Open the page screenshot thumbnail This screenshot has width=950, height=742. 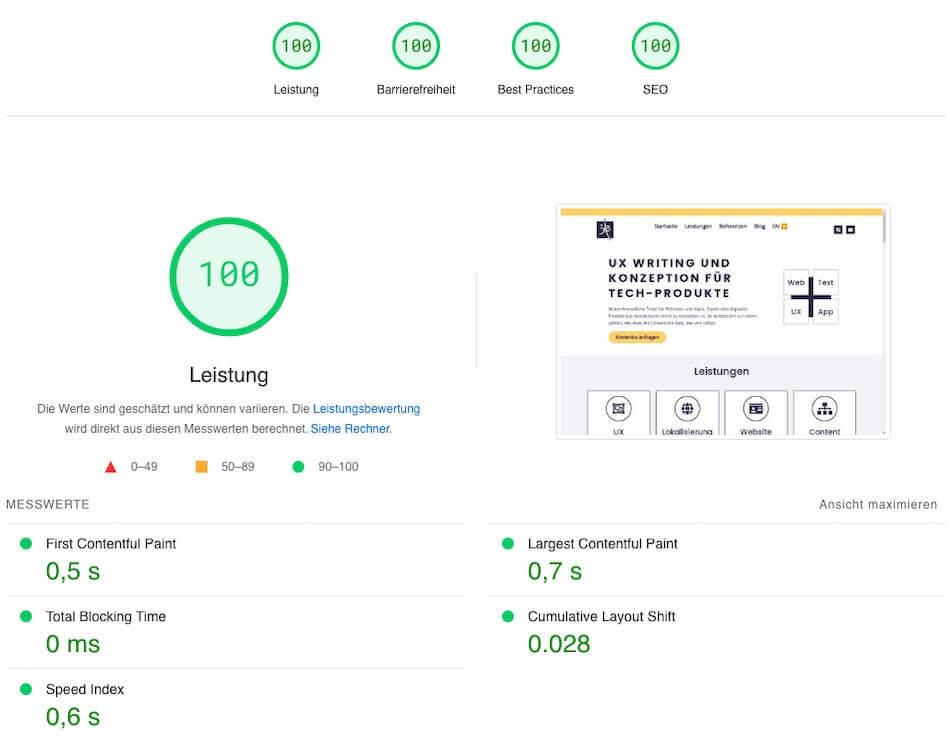[x=723, y=322]
